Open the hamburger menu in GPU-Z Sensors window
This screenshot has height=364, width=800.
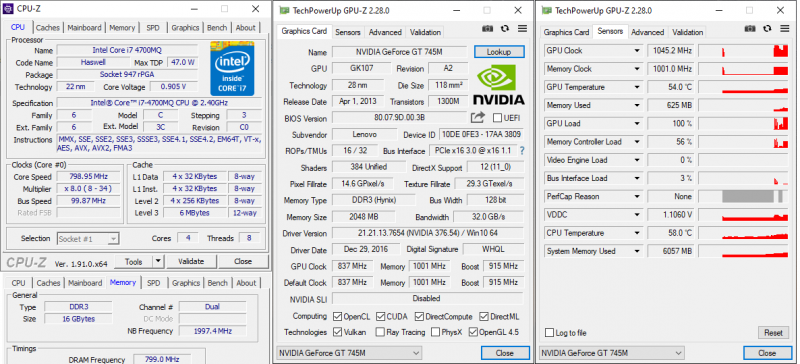784,29
